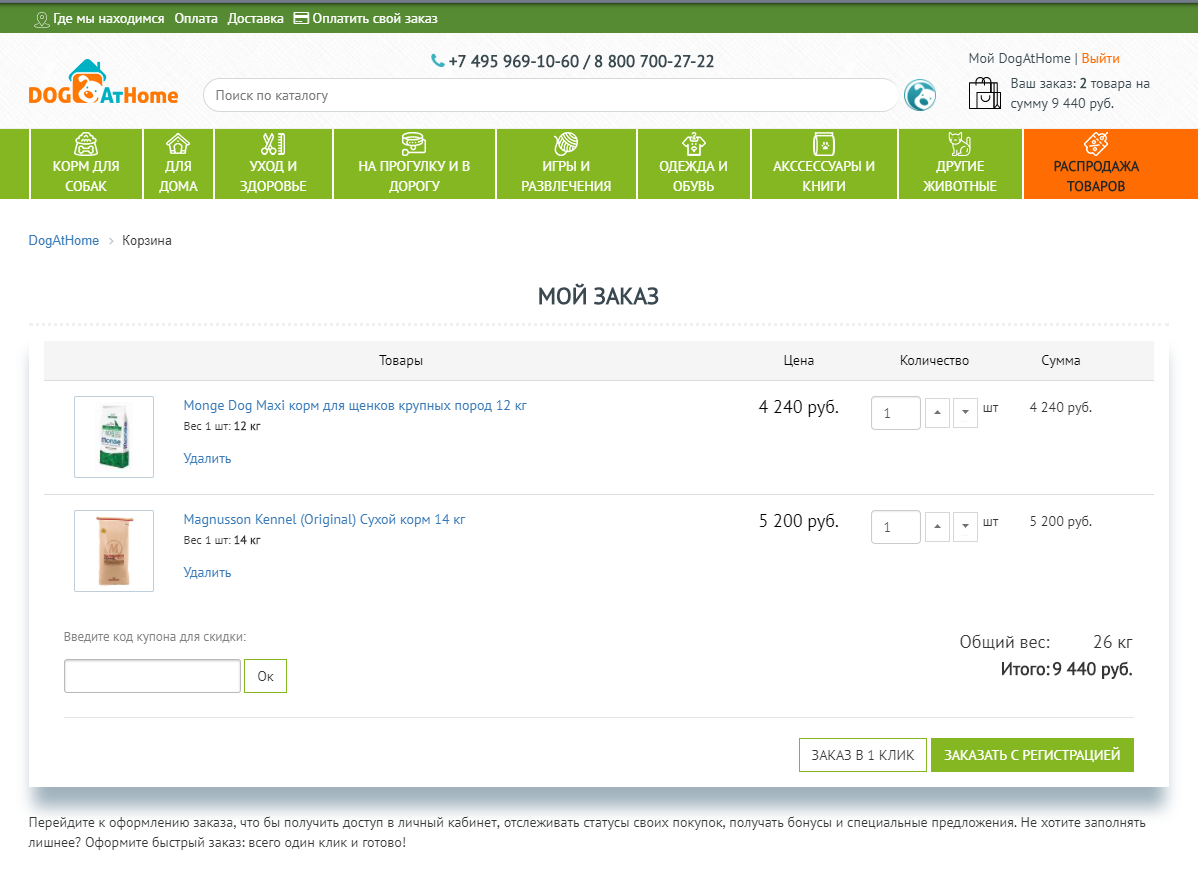This screenshot has width=1198, height=877.
Task: Click Заказать с регистрацией button
Action: 1032,755
